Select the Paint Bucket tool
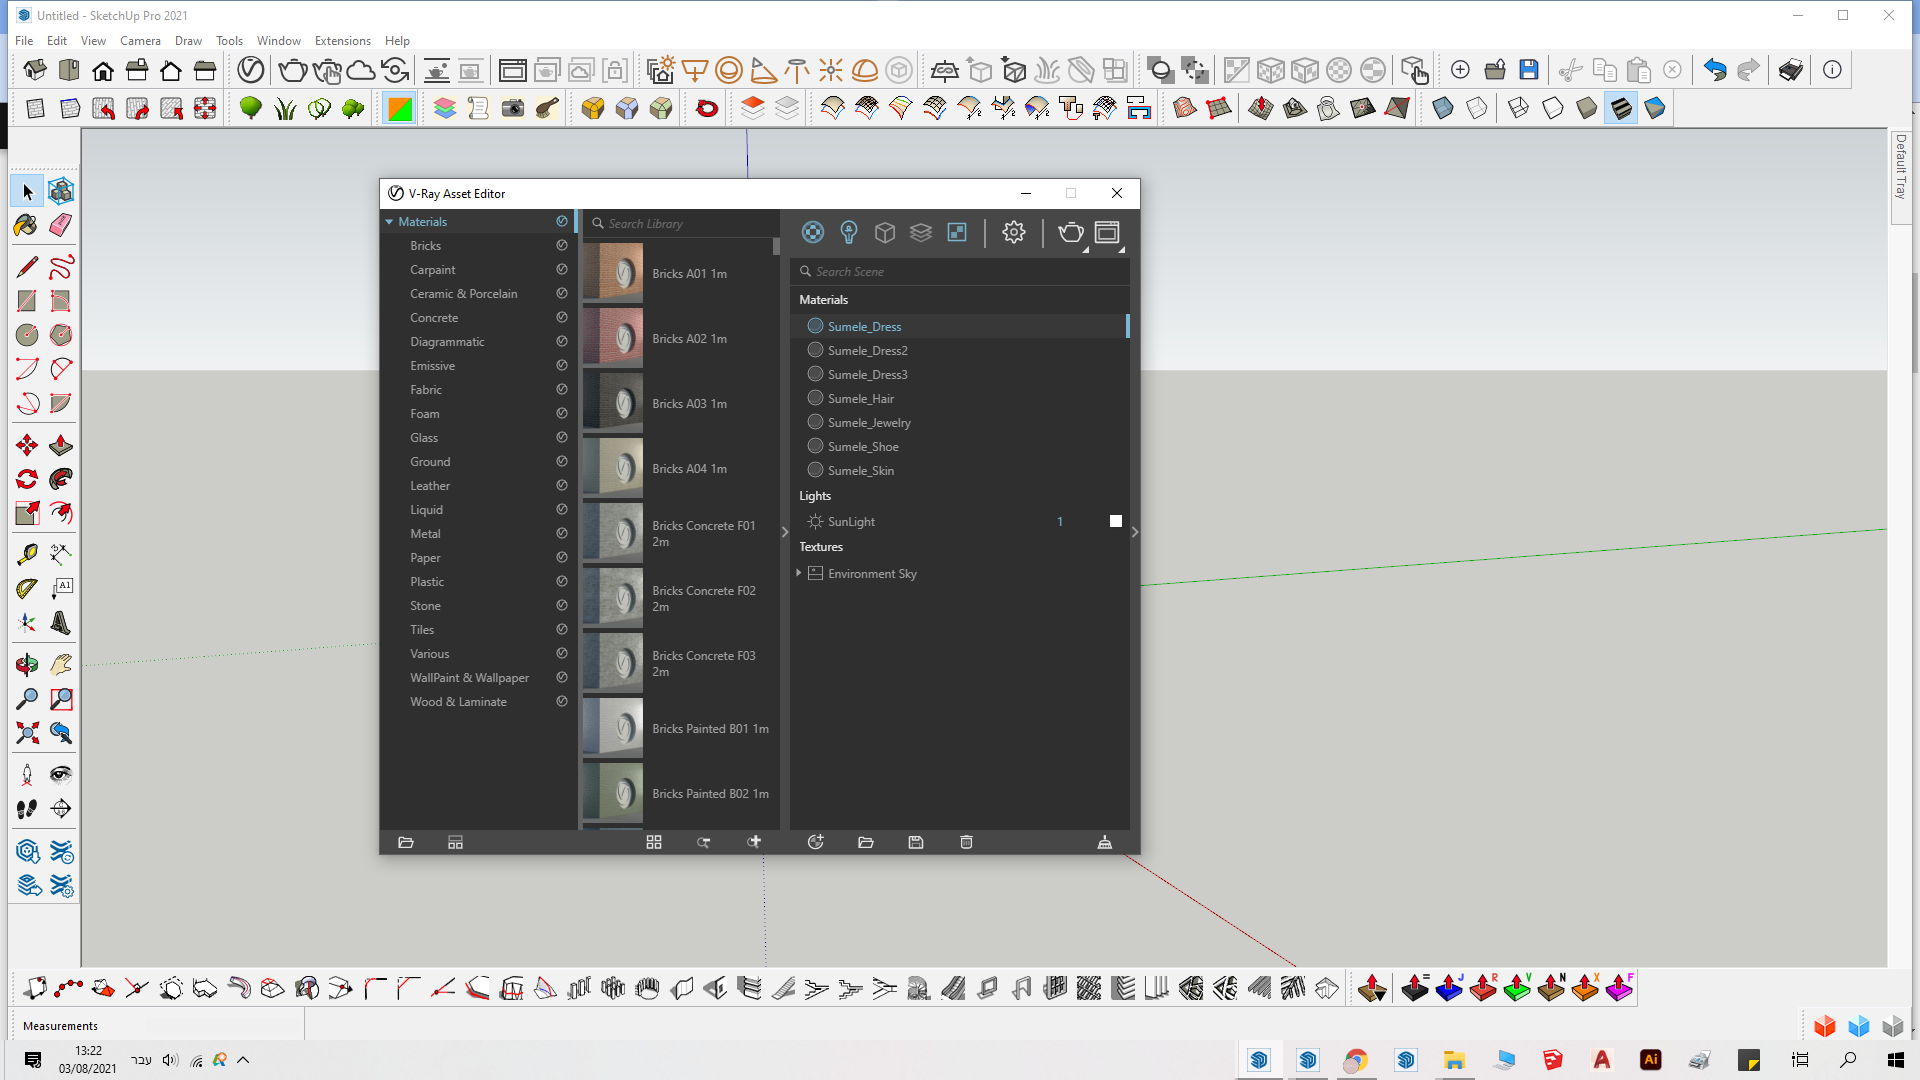Screen dimensions: 1920x1080 (26, 226)
